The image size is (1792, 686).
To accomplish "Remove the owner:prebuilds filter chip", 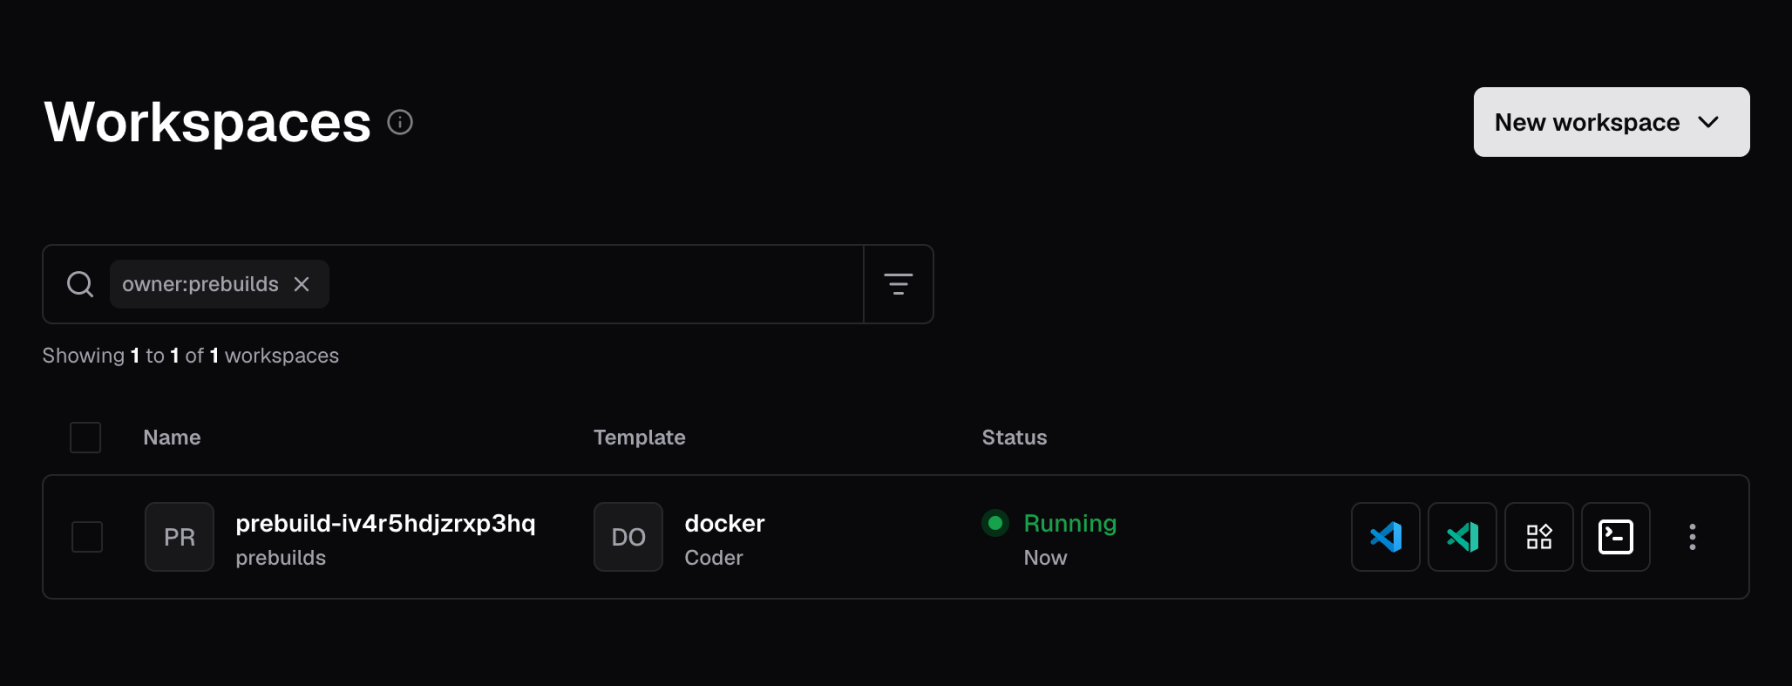I will tap(301, 284).
